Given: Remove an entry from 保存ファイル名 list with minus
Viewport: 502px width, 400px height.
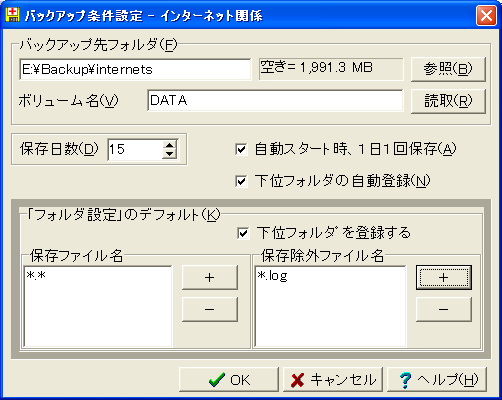Looking at the screenshot, I should tap(210, 309).
